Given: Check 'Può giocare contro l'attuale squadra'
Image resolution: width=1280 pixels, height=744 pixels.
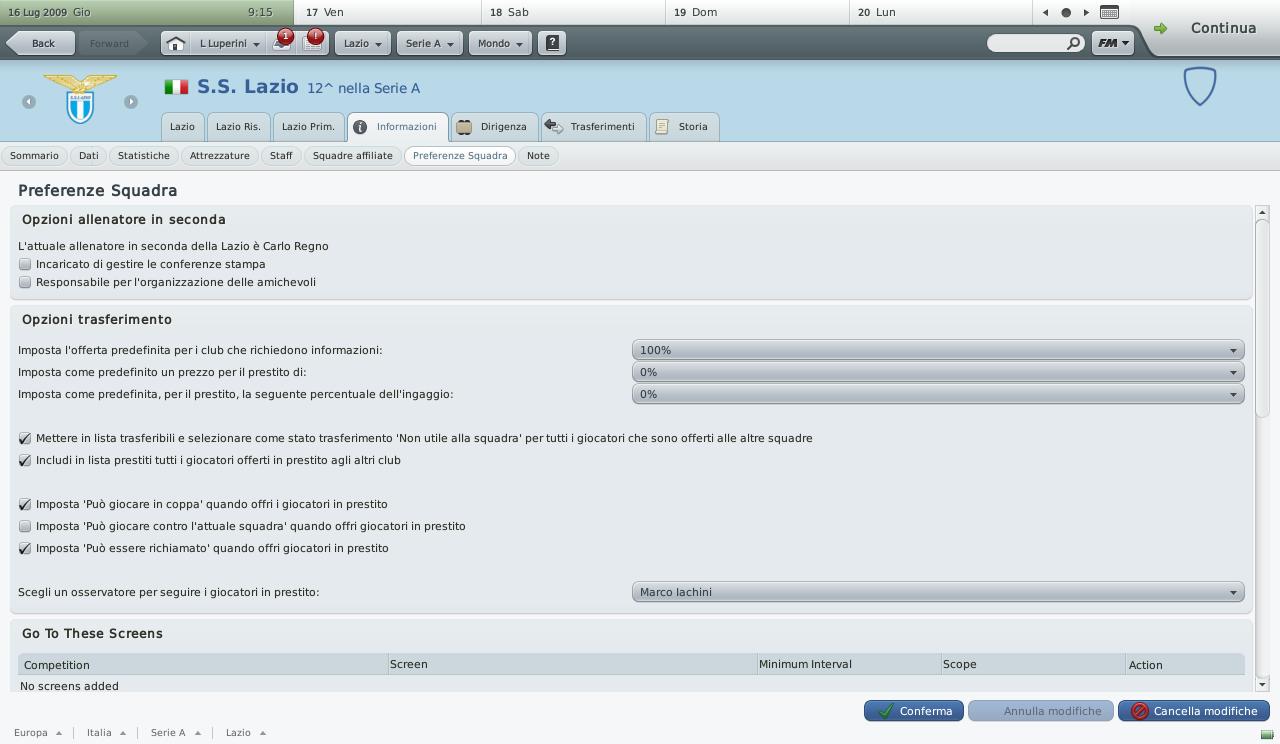Looking at the screenshot, I should 25,526.
